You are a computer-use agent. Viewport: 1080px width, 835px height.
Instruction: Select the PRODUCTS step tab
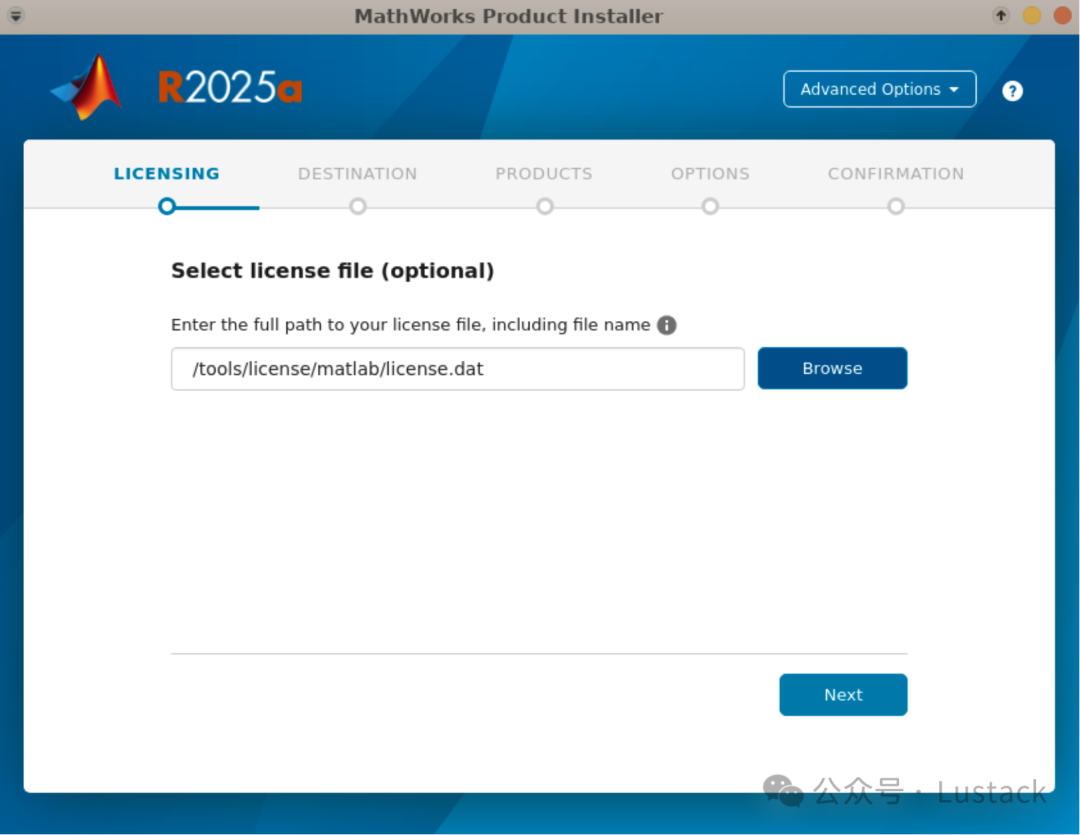coord(544,174)
